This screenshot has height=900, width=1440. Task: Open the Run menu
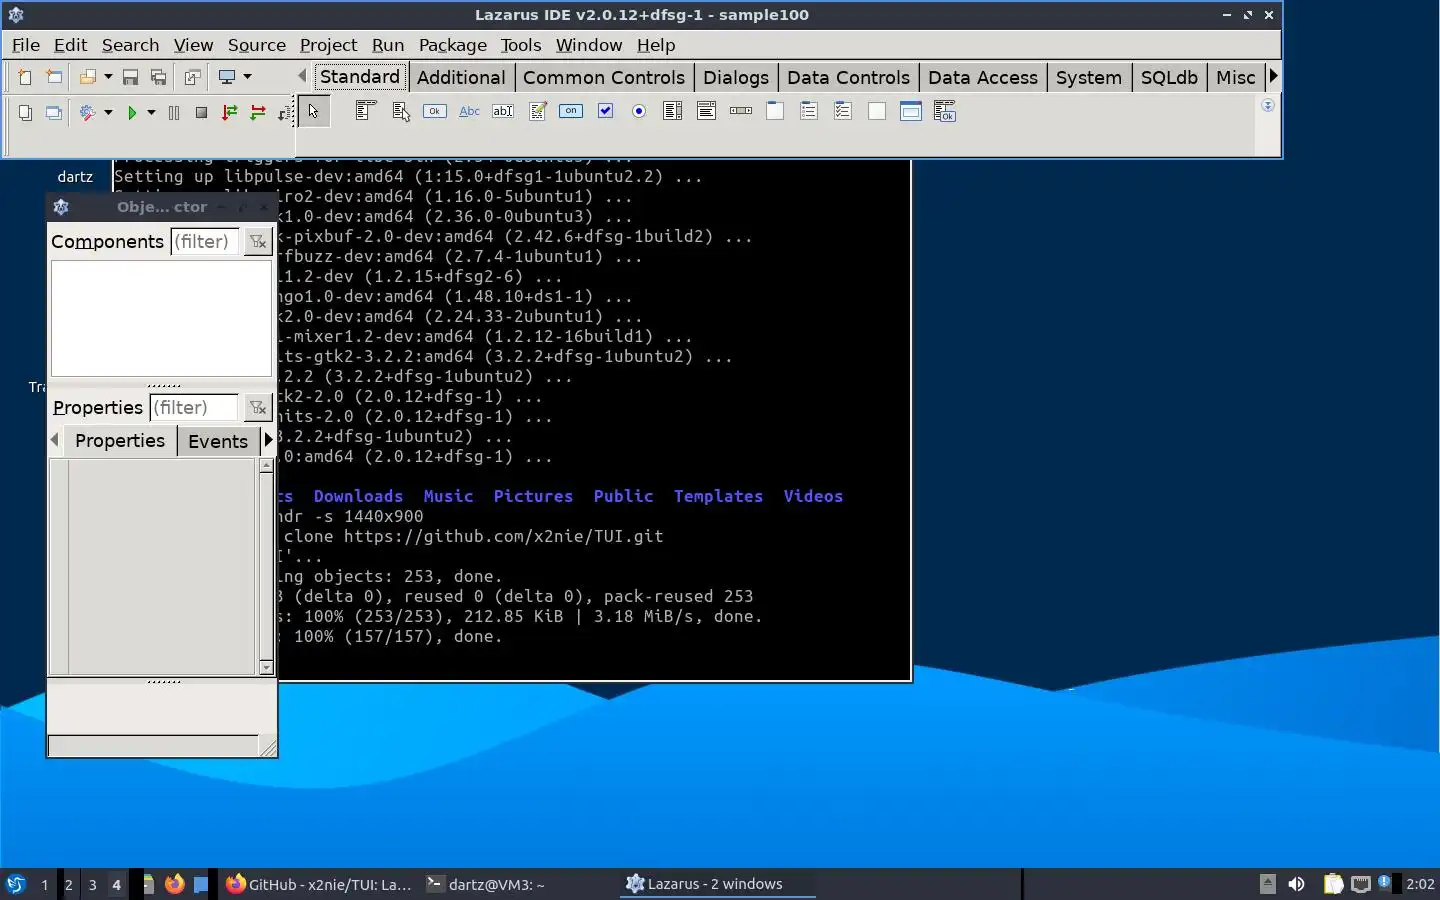point(388,45)
